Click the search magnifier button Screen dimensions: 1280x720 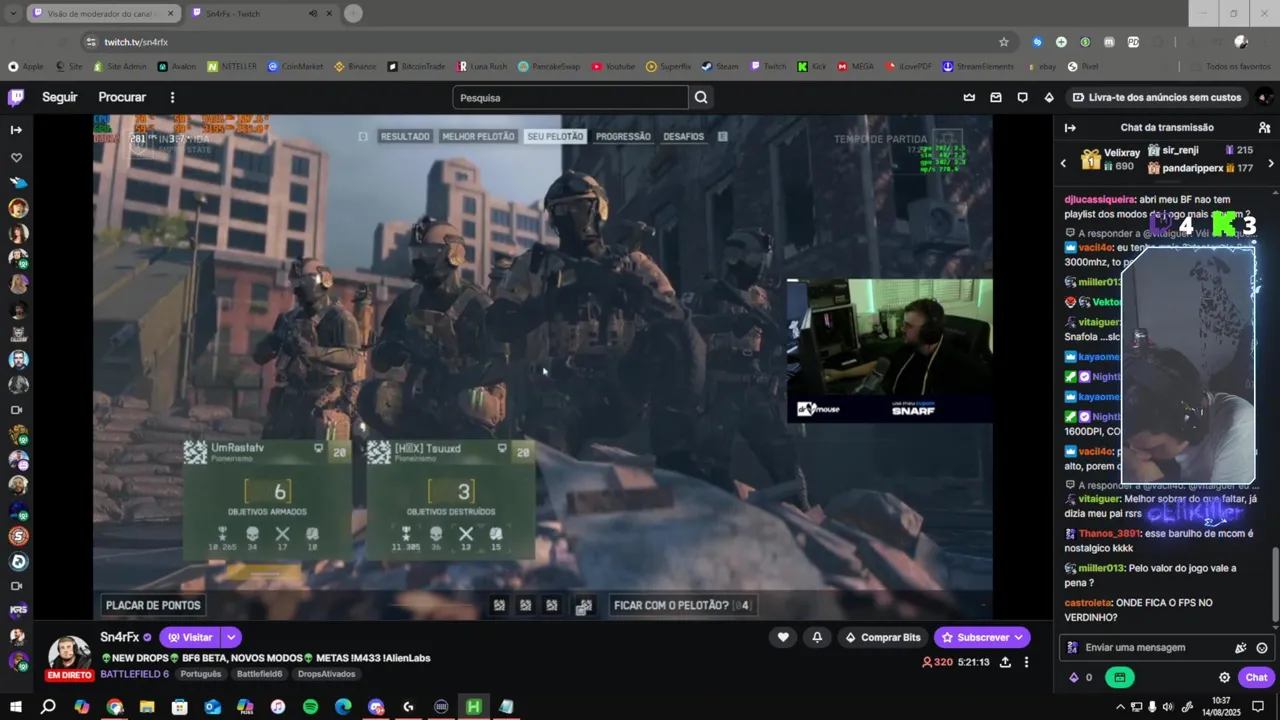701,97
